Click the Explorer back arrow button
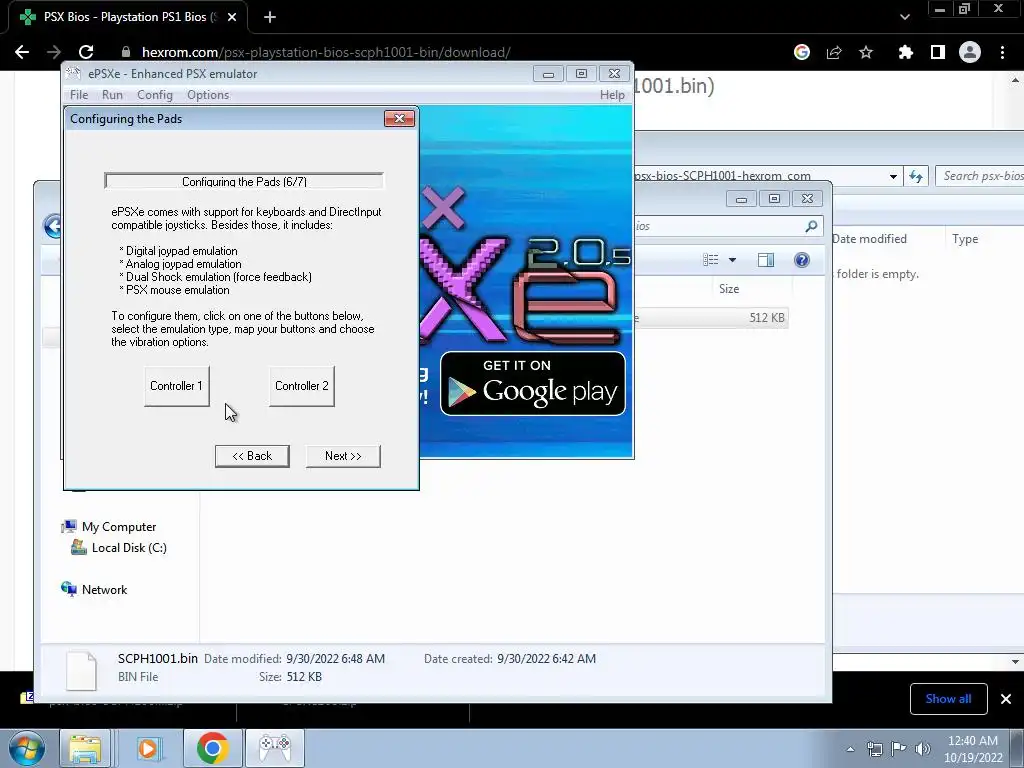Image resolution: width=1024 pixels, height=768 pixels. pos(53,226)
